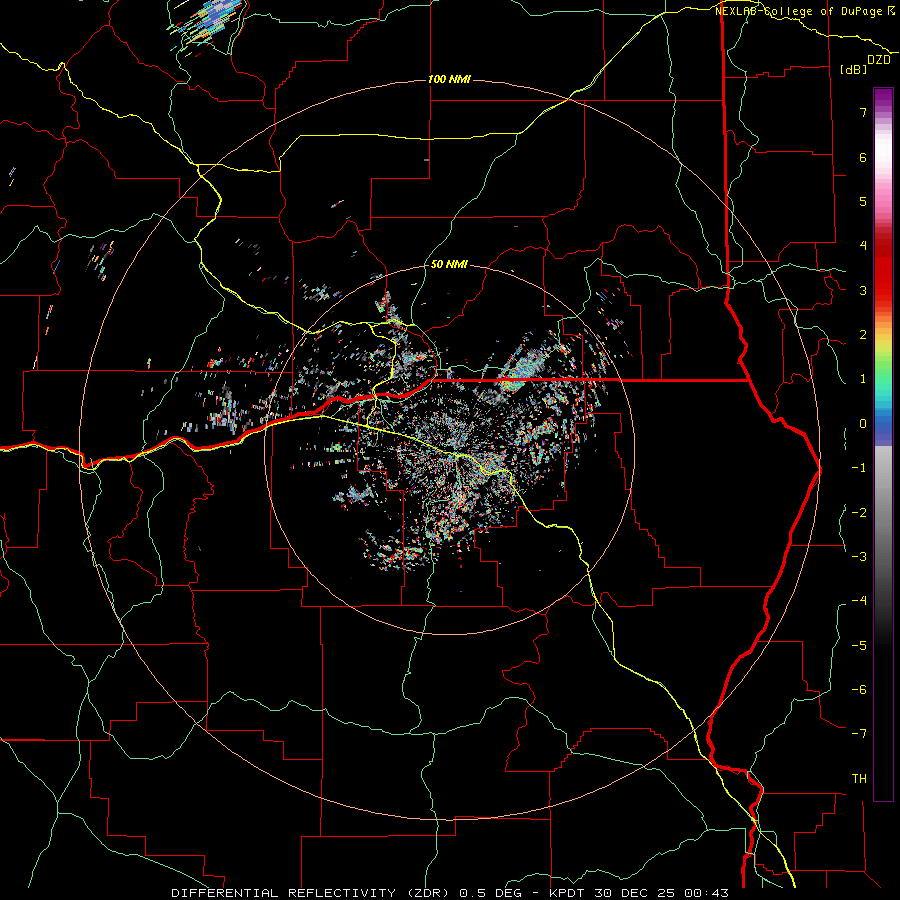The height and width of the screenshot is (900, 900).
Task: Click 'DIFFERENTIAL REFLECTIVITY (ZDR)' product title
Action: click(312, 893)
